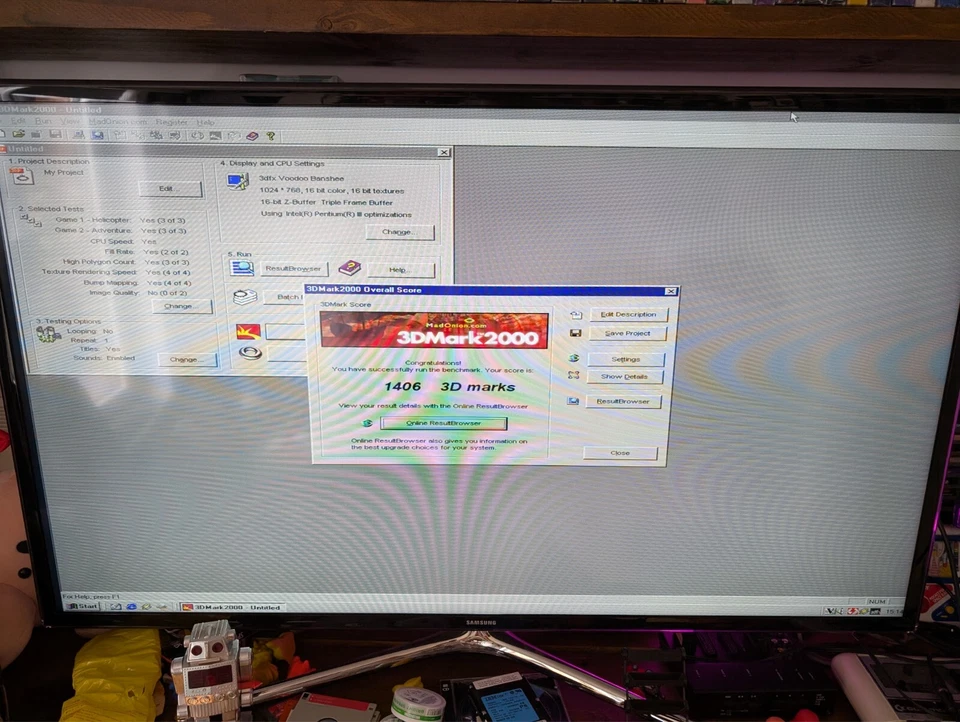The height and width of the screenshot is (722, 960).
Task: Open the Start menu on the taskbar
Action: [x=85, y=606]
